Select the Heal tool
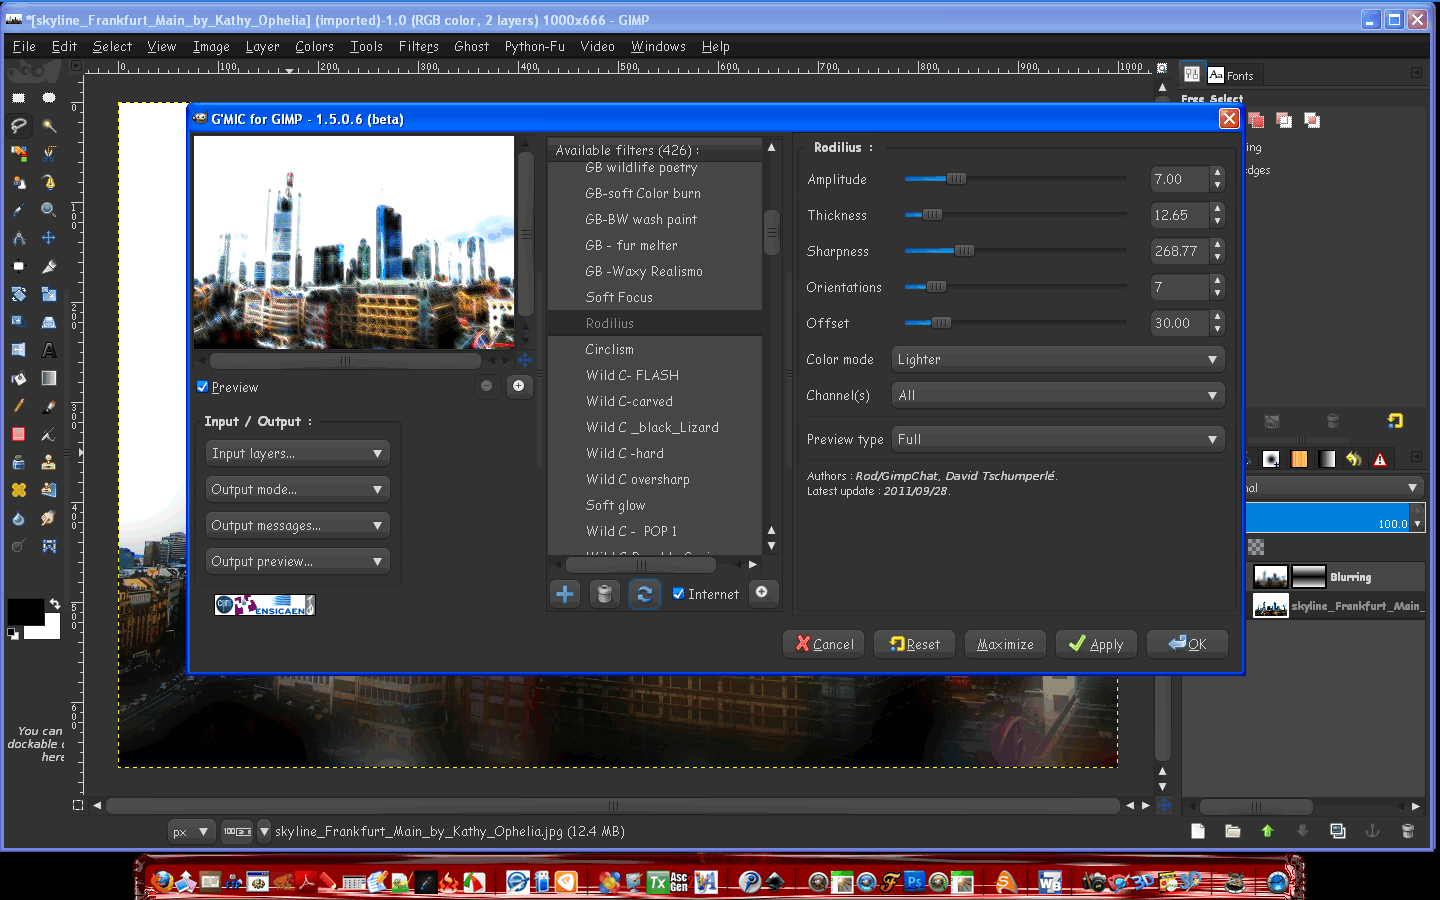 tap(18, 490)
